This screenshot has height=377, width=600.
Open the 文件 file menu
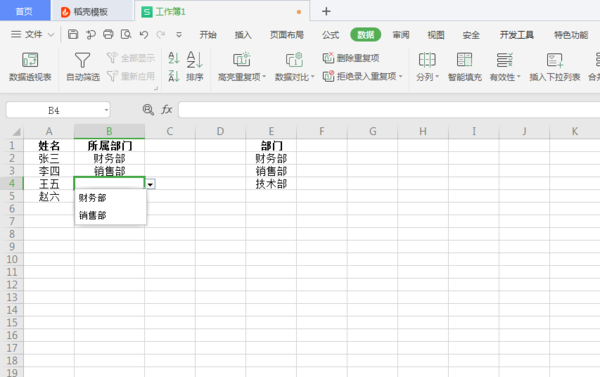[32, 35]
